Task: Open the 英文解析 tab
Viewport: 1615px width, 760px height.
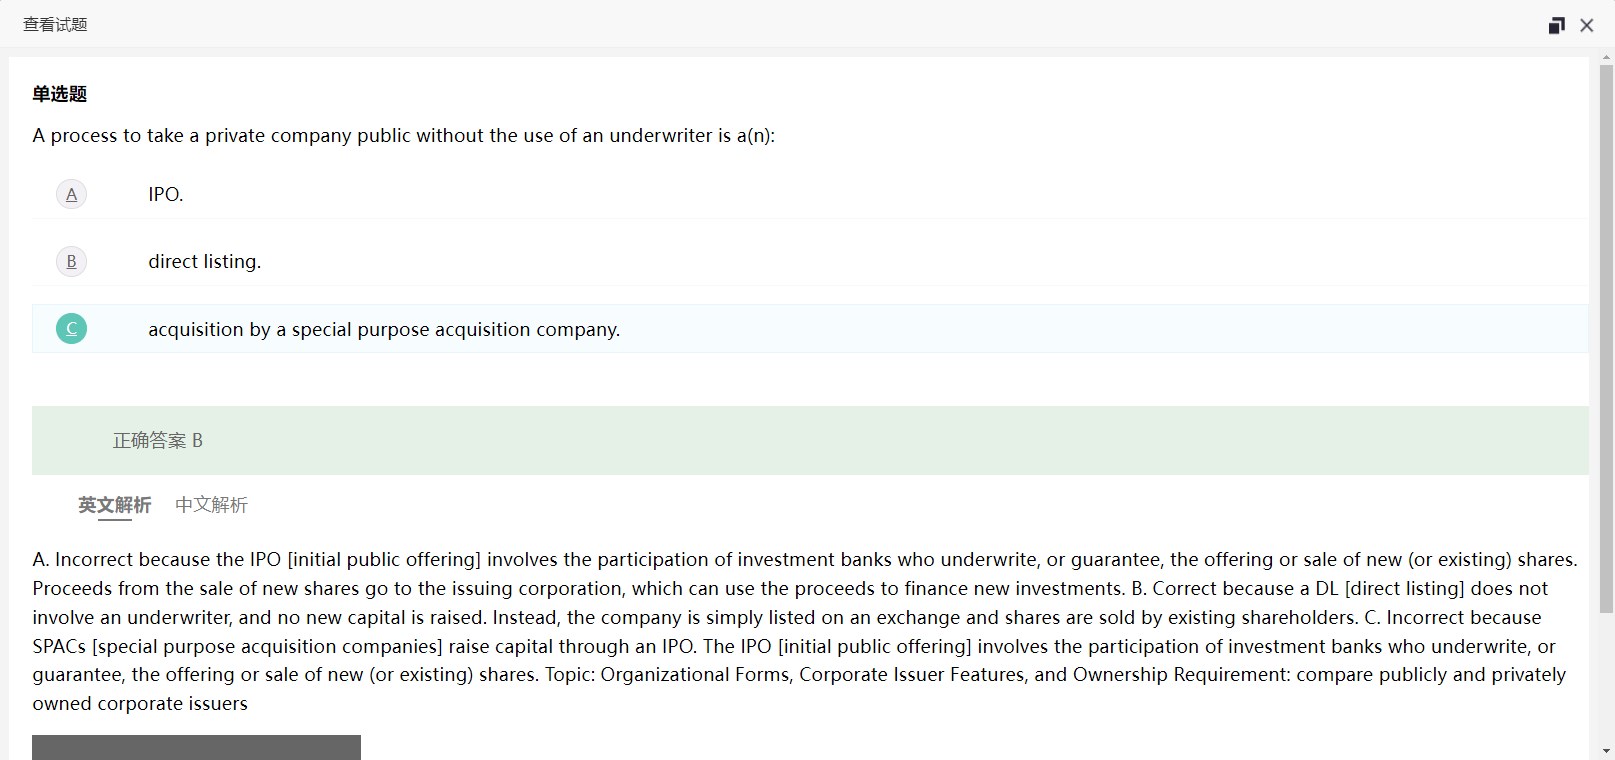Action: [115, 505]
